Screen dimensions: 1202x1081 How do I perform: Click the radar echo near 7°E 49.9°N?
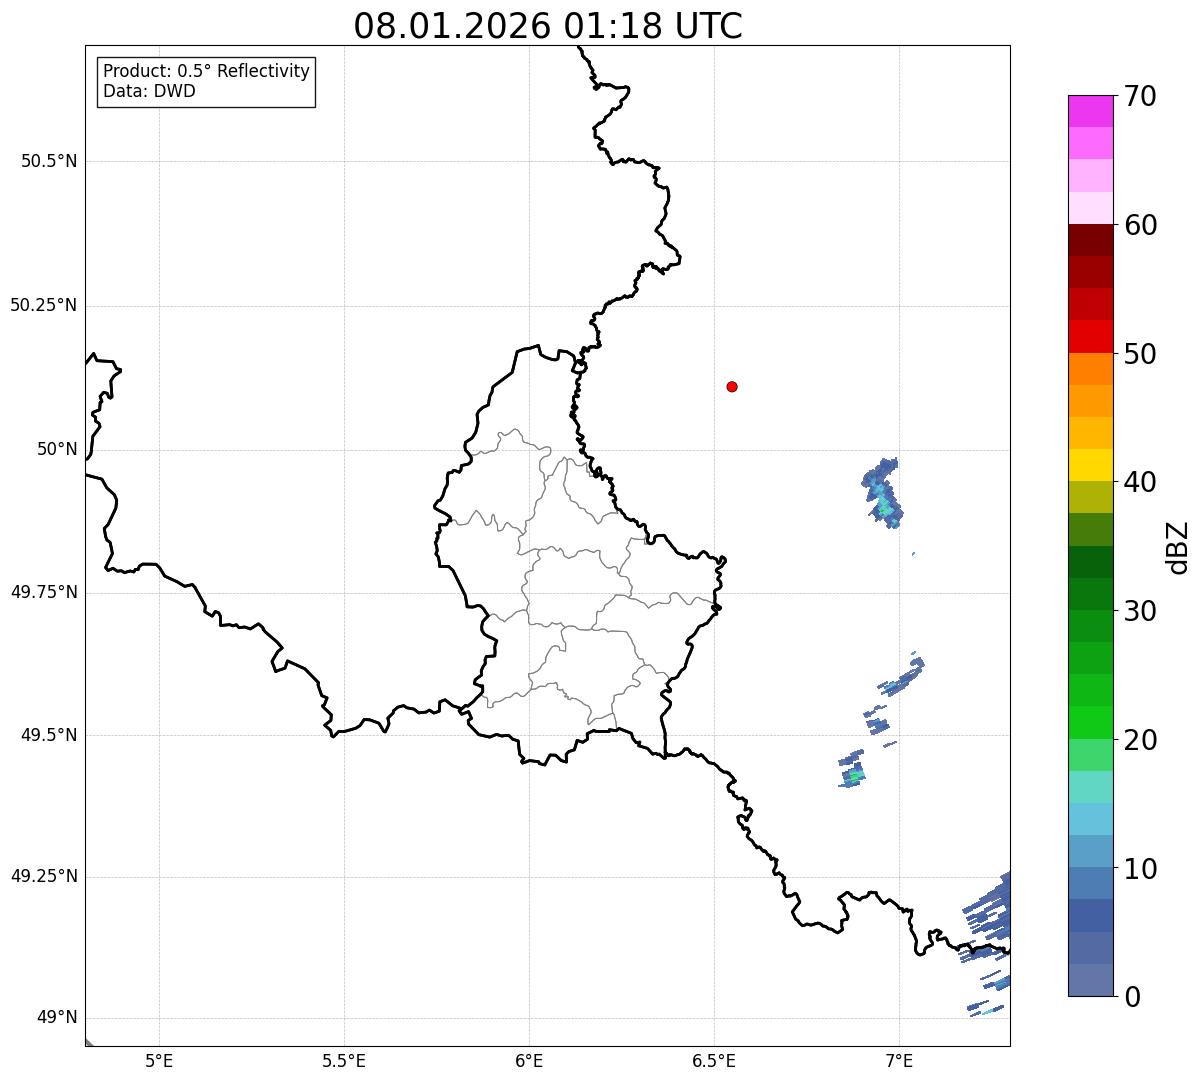tap(882, 492)
